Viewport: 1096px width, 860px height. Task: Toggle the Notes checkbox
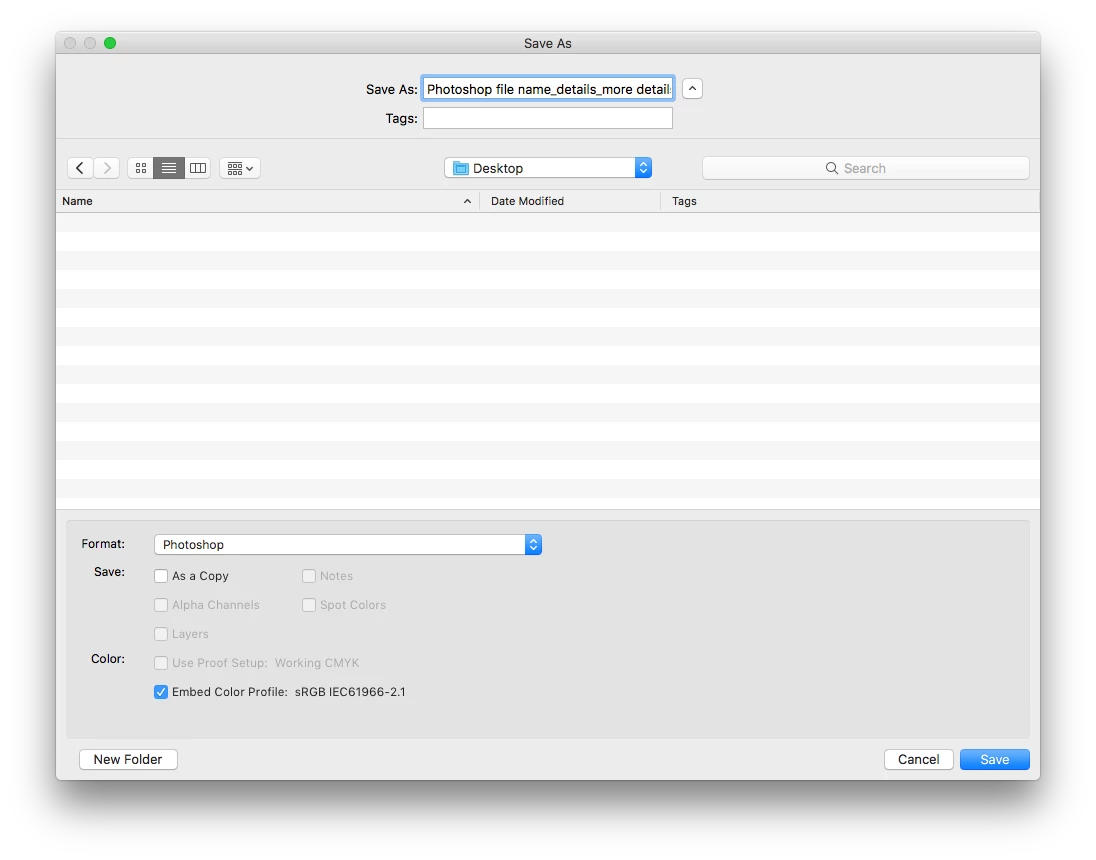pos(309,576)
